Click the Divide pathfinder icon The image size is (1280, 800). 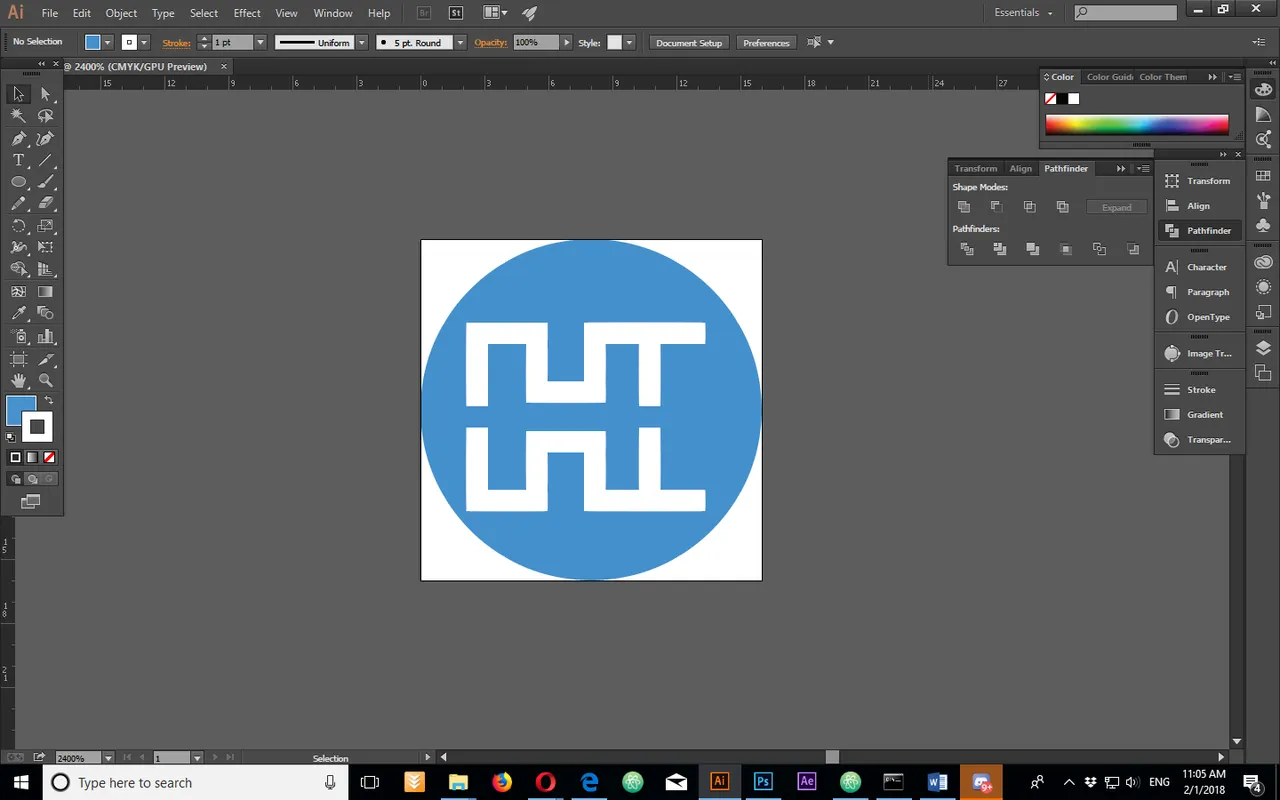967,249
